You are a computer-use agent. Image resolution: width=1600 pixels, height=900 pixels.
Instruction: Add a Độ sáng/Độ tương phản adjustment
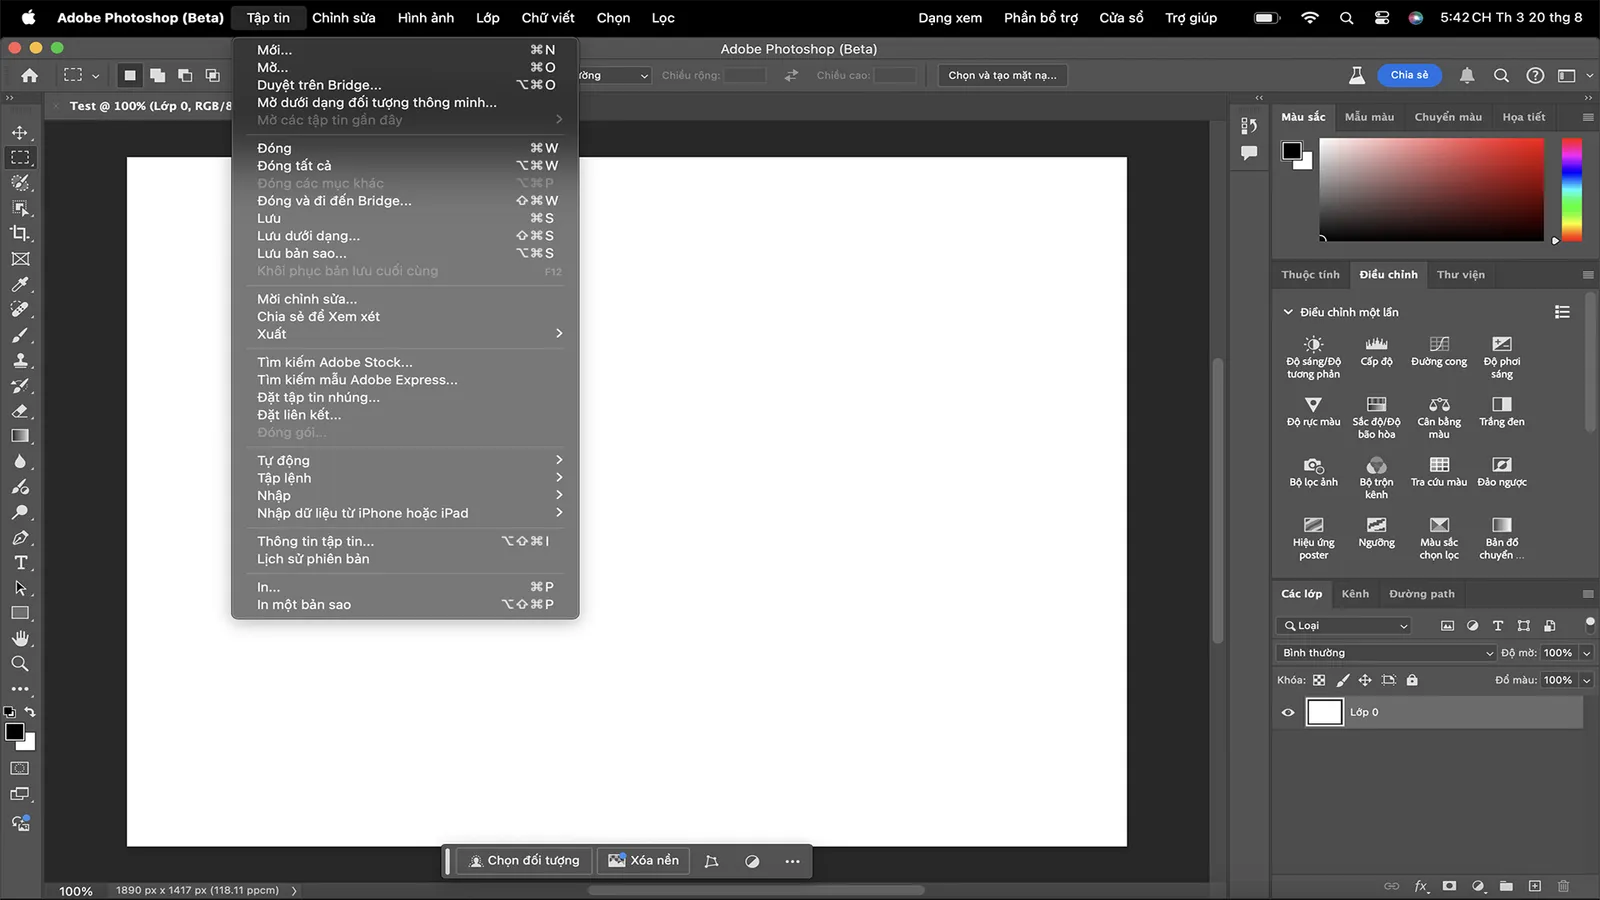point(1314,356)
